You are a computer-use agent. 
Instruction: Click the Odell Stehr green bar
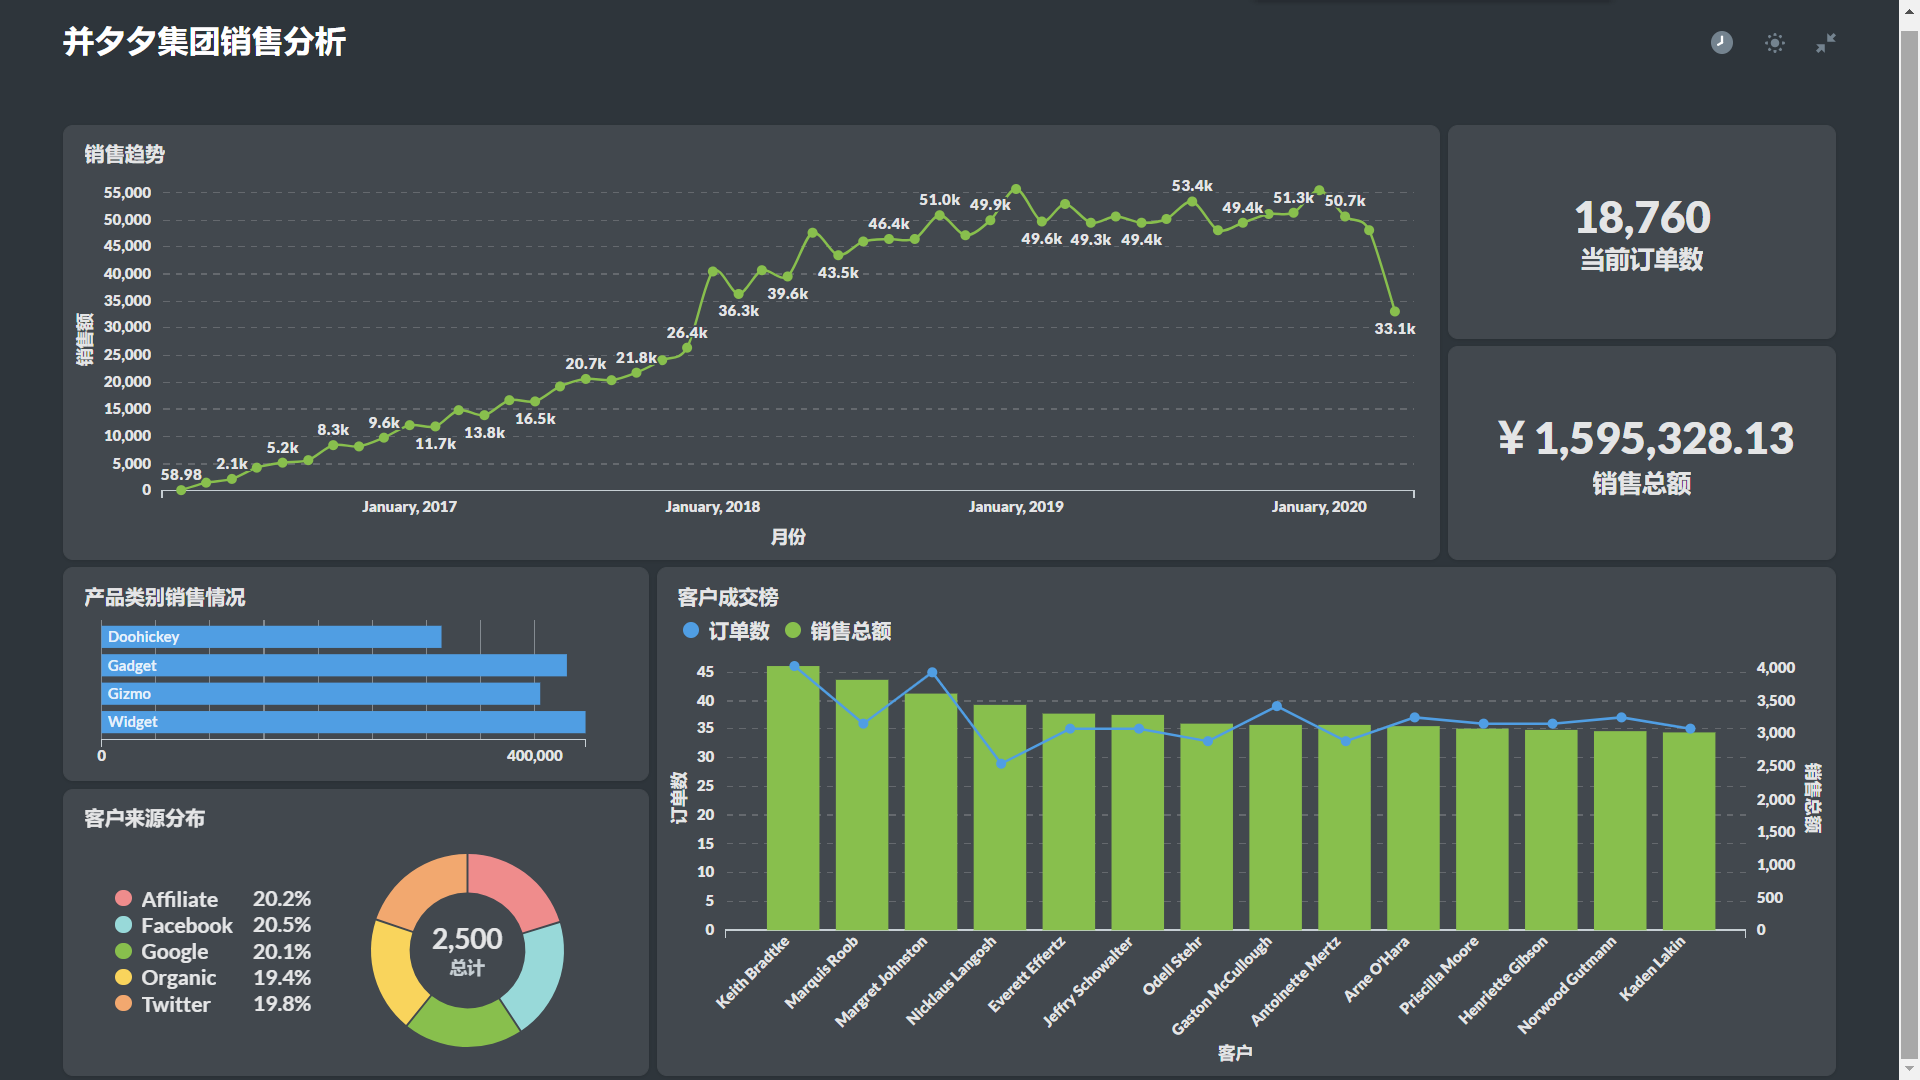pyautogui.click(x=1207, y=826)
